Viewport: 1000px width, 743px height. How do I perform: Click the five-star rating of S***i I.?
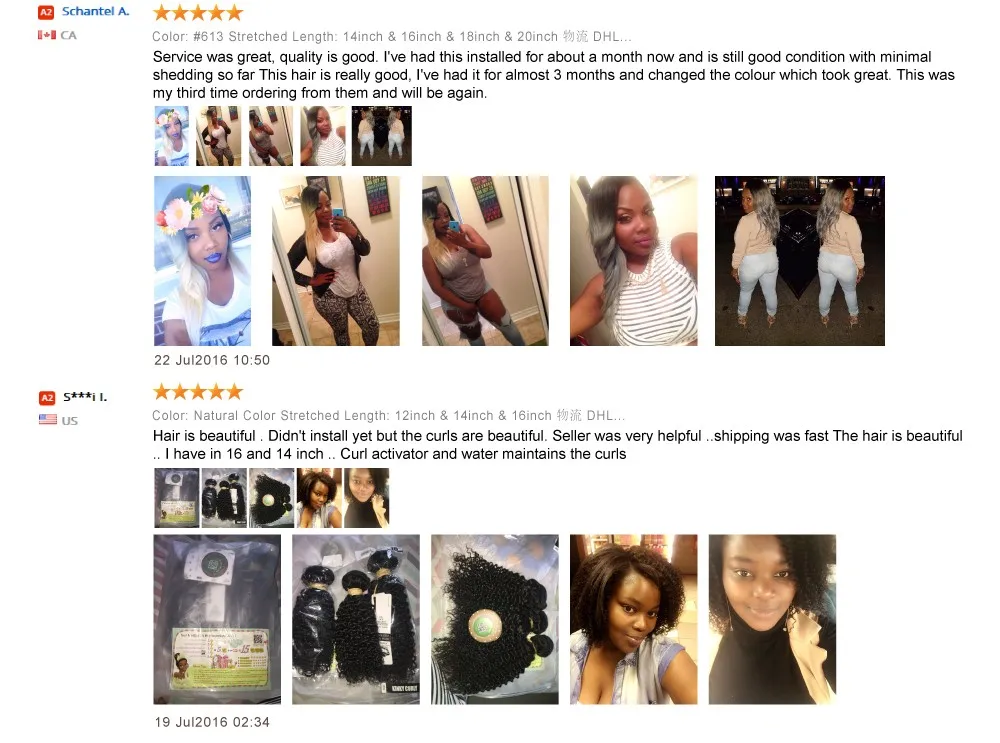click(198, 391)
